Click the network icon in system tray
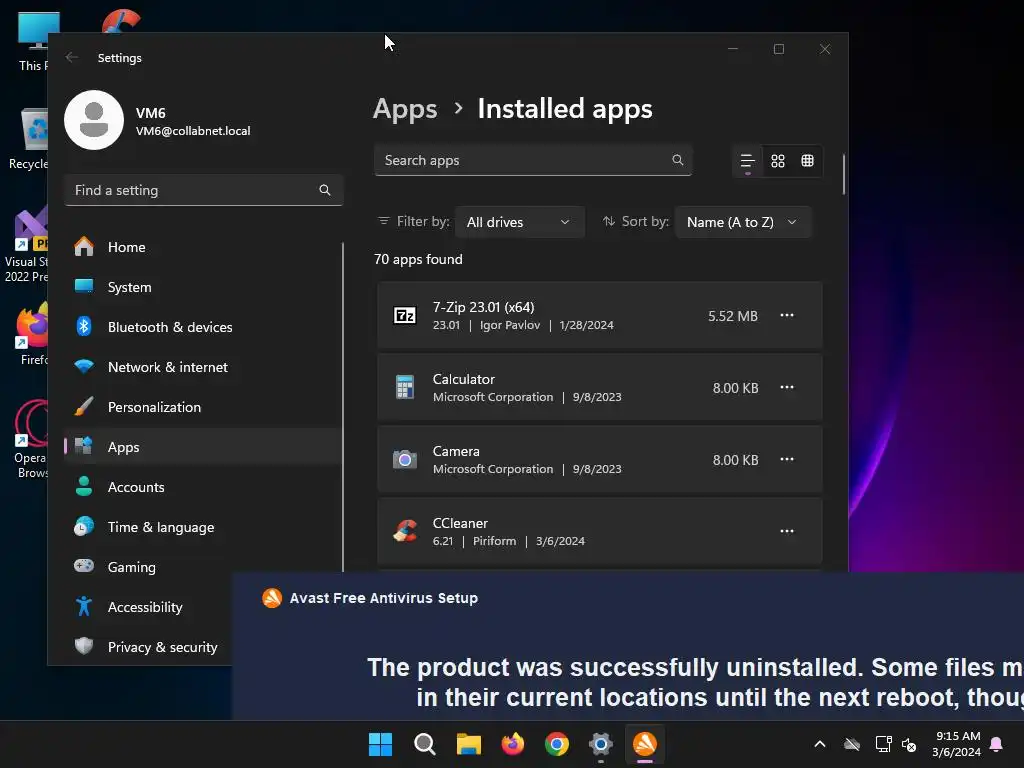The image size is (1024, 768). coord(884,744)
